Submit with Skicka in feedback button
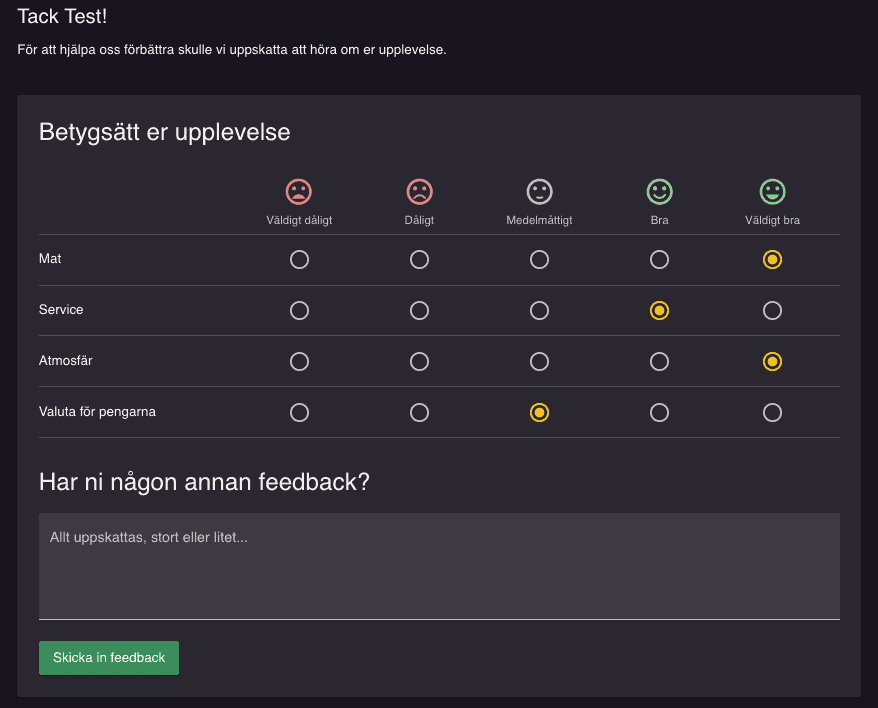This screenshot has height=708, width=878. tap(109, 658)
